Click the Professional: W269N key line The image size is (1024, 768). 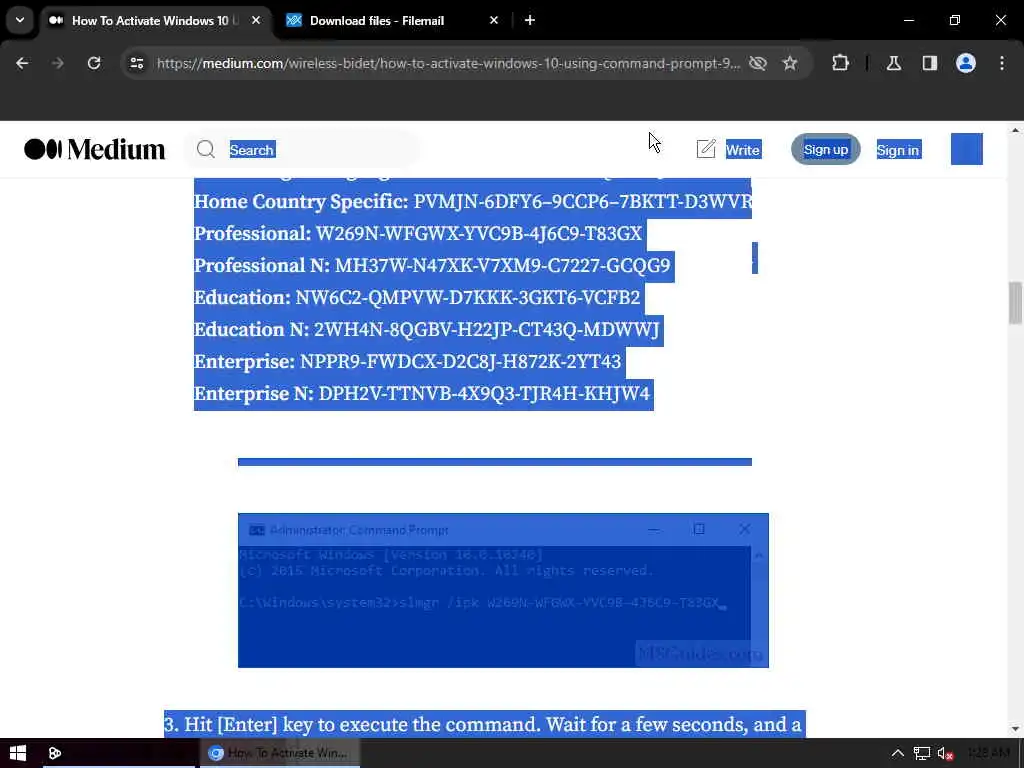(418, 233)
